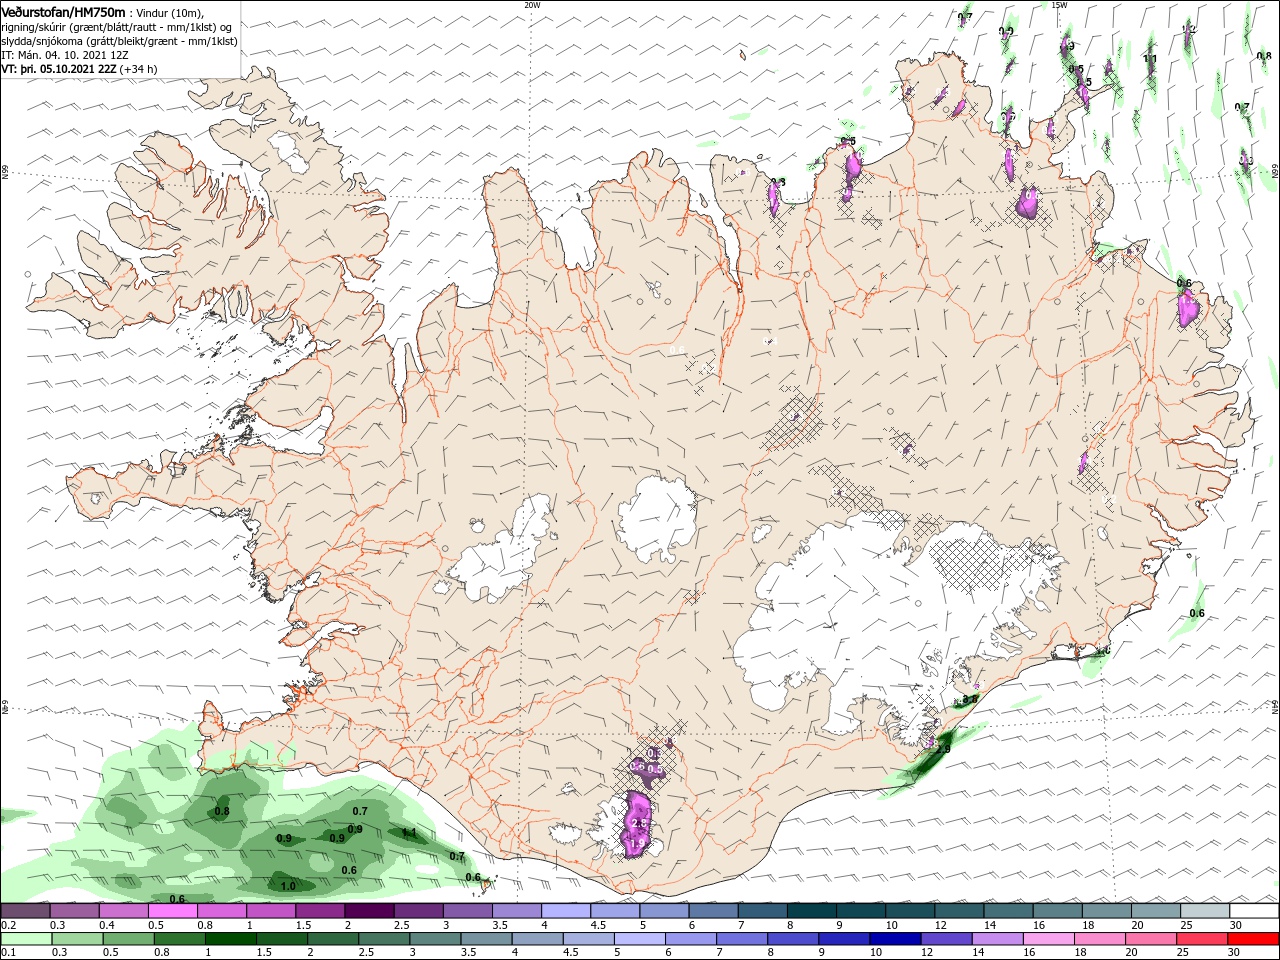Click the legend label '3.5' under the top row

pyautogui.click(x=500, y=925)
